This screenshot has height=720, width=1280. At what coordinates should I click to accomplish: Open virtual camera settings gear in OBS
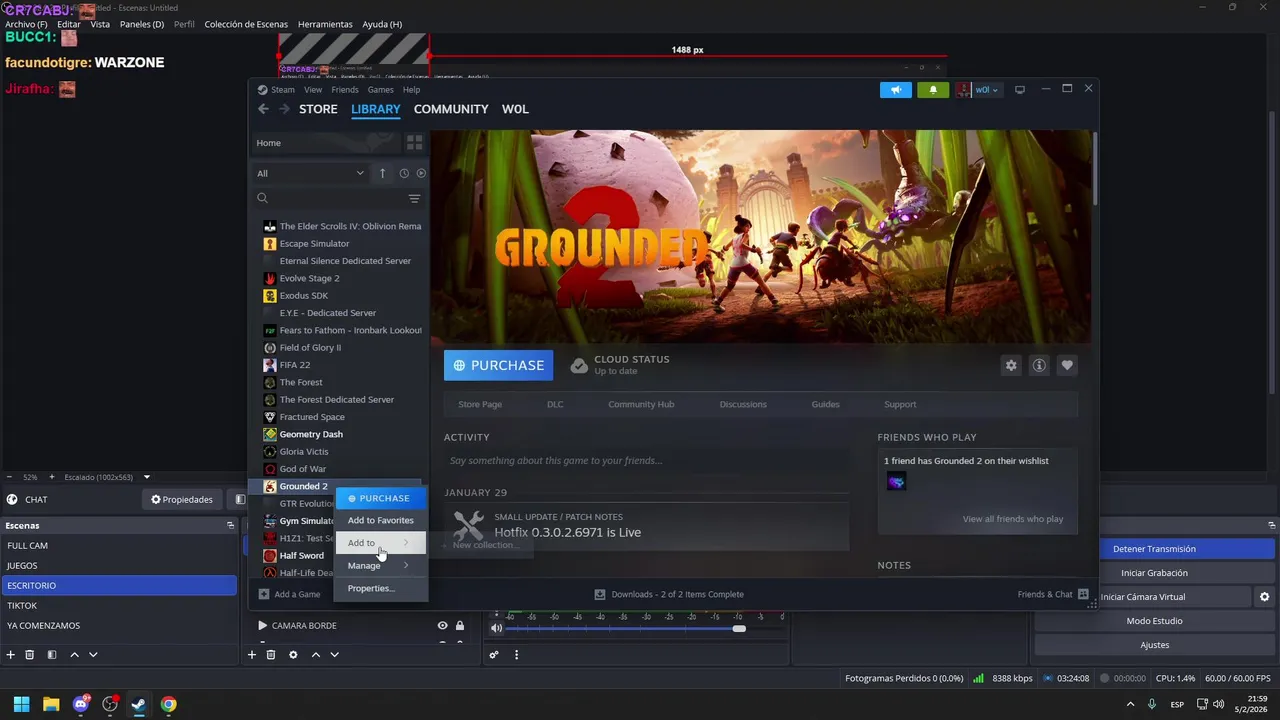coord(1264,597)
